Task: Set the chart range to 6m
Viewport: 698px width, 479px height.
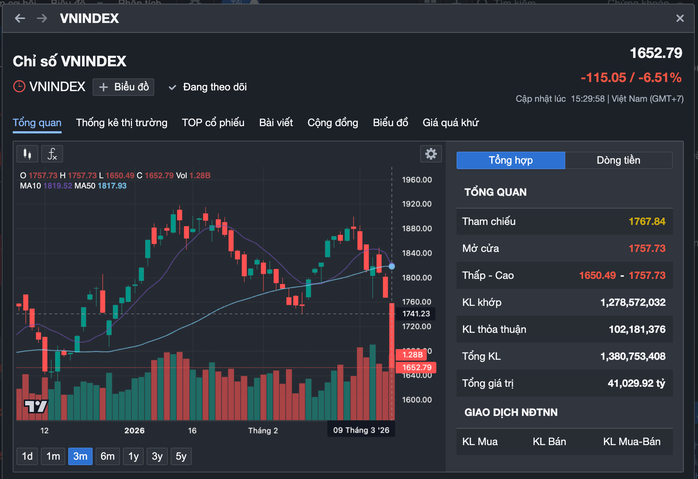Action: 107,457
